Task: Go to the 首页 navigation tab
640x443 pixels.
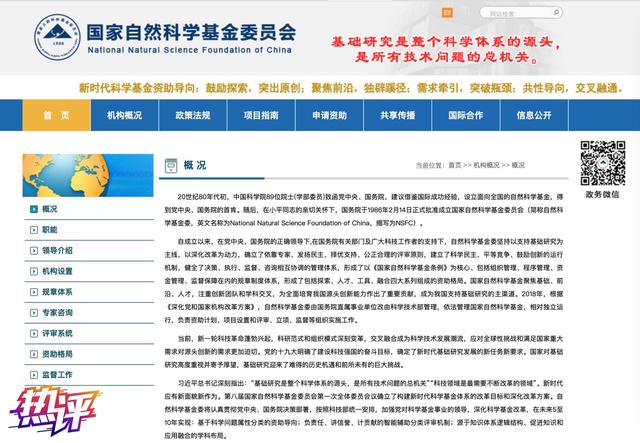Action: [56, 116]
